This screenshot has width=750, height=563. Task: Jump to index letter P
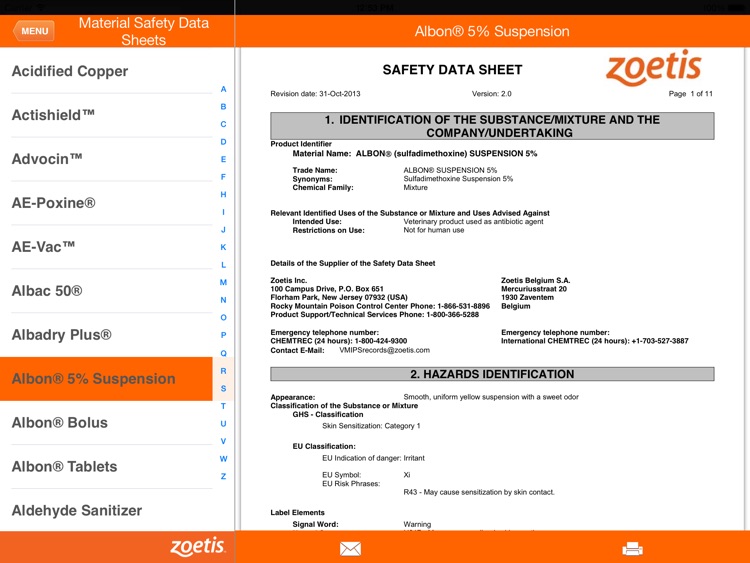[x=223, y=335]
